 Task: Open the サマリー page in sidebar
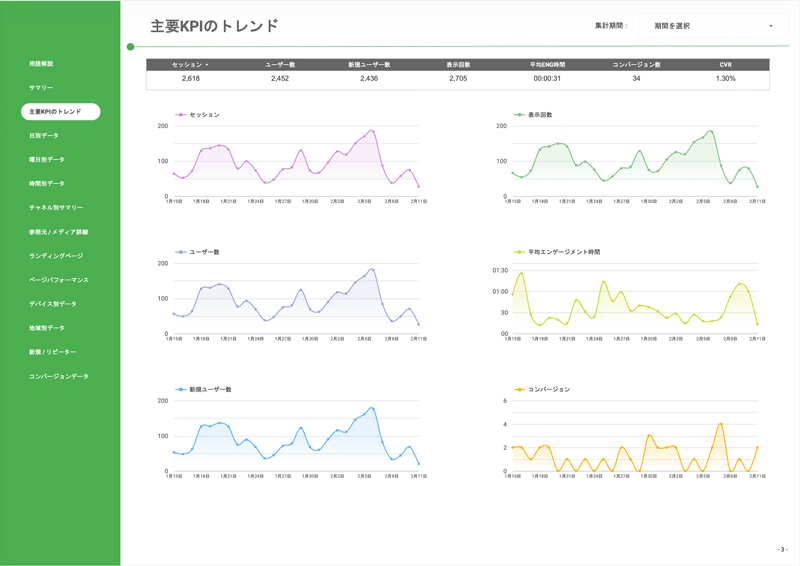click(41, 88)
